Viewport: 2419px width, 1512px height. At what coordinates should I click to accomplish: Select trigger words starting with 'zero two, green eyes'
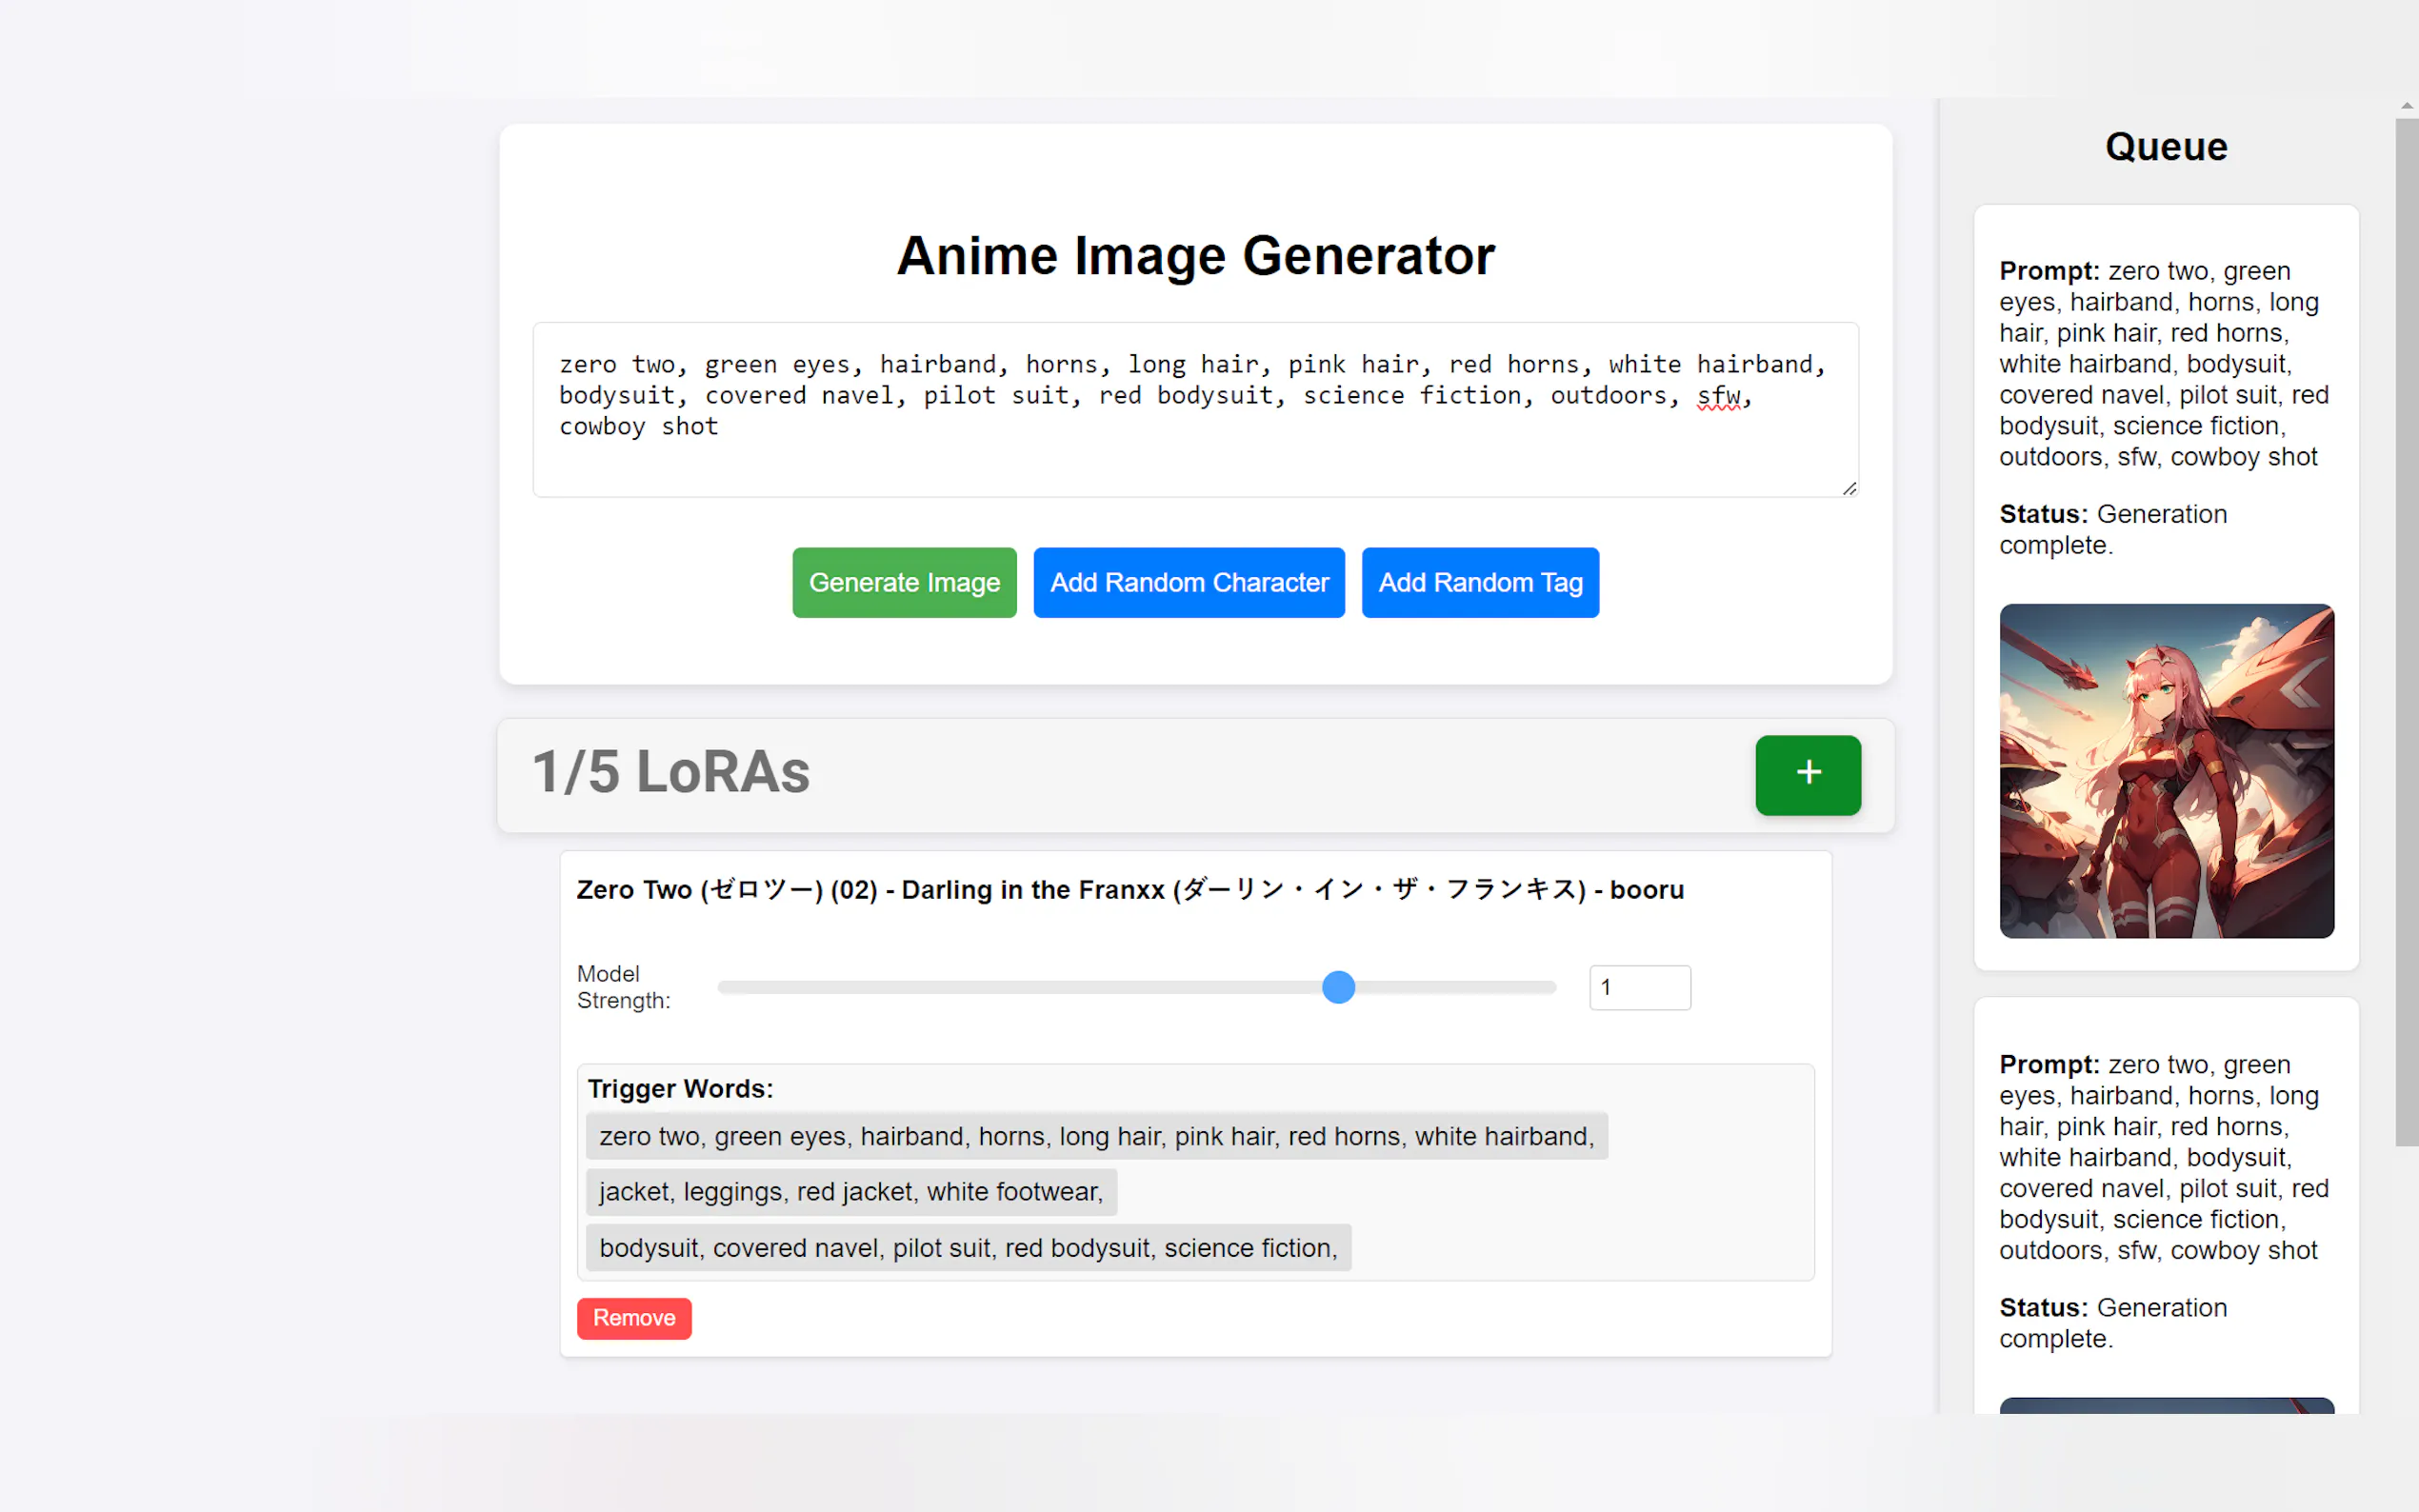1096,1136
